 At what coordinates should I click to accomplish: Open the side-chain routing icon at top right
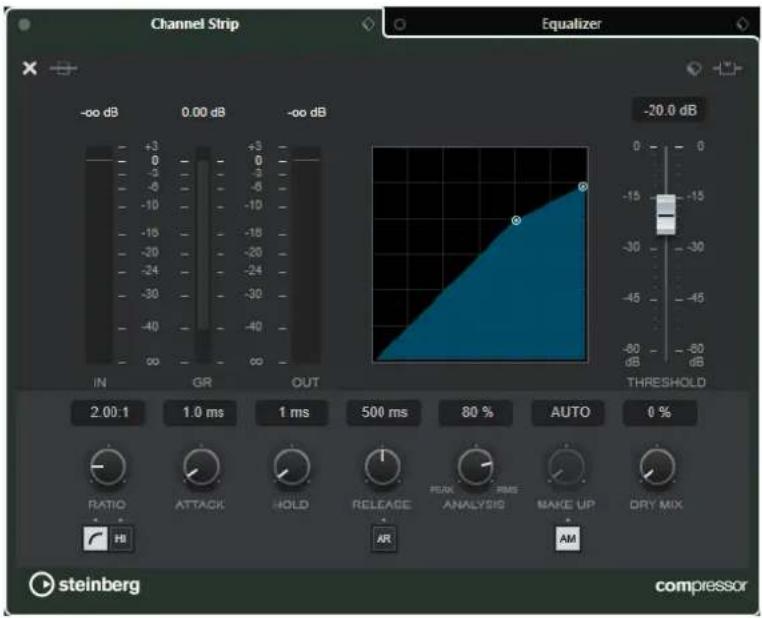pyautogui.click(x=727, y=69)
